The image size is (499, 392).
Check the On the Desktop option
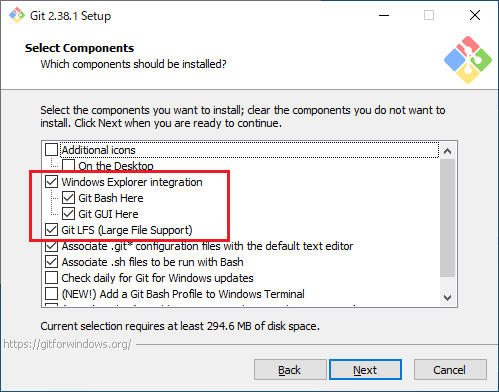coord(68,165)
